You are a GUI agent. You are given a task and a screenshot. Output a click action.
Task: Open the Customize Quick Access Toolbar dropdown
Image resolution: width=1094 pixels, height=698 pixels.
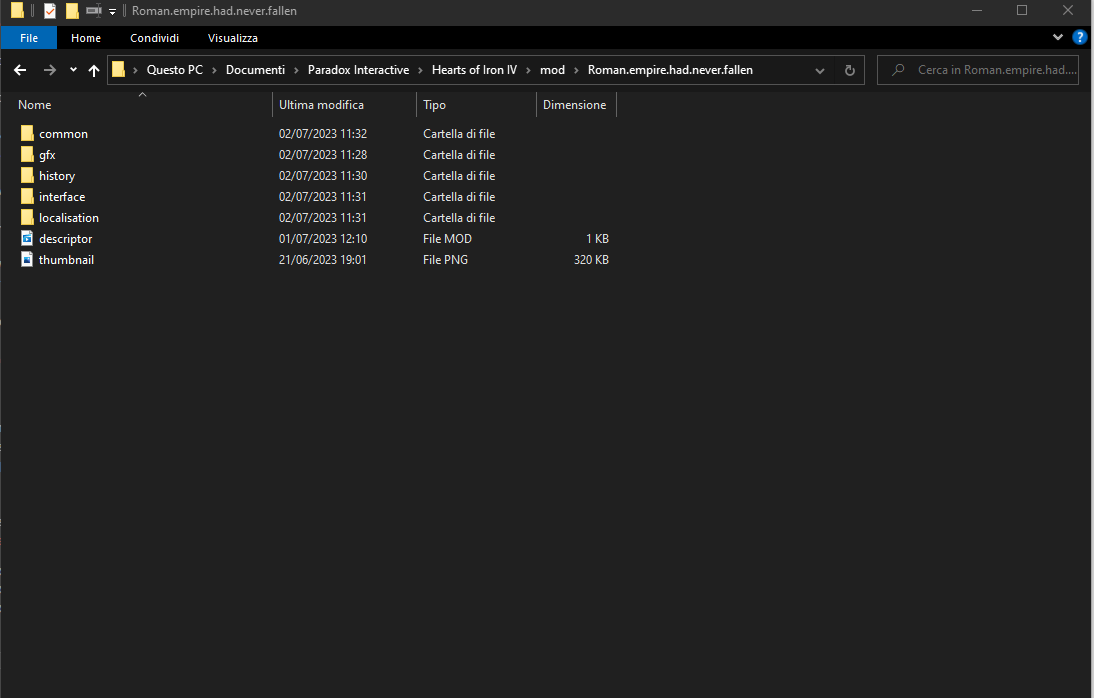point(112,12)
